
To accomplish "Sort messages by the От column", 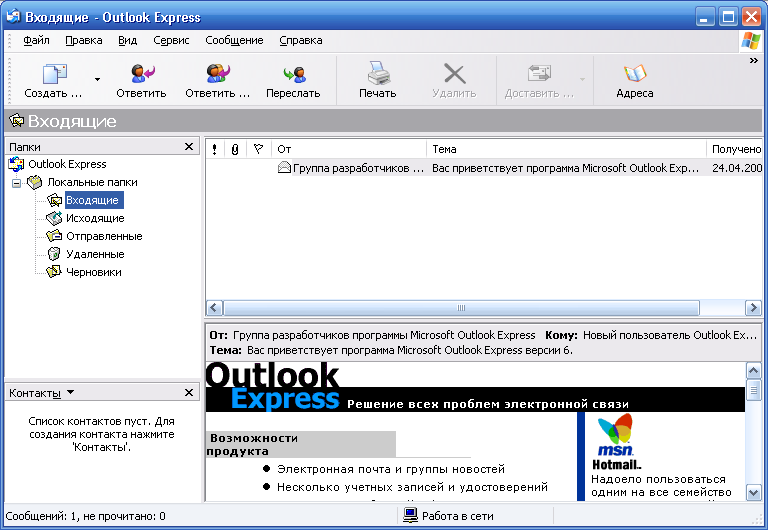I will (349, 149).
